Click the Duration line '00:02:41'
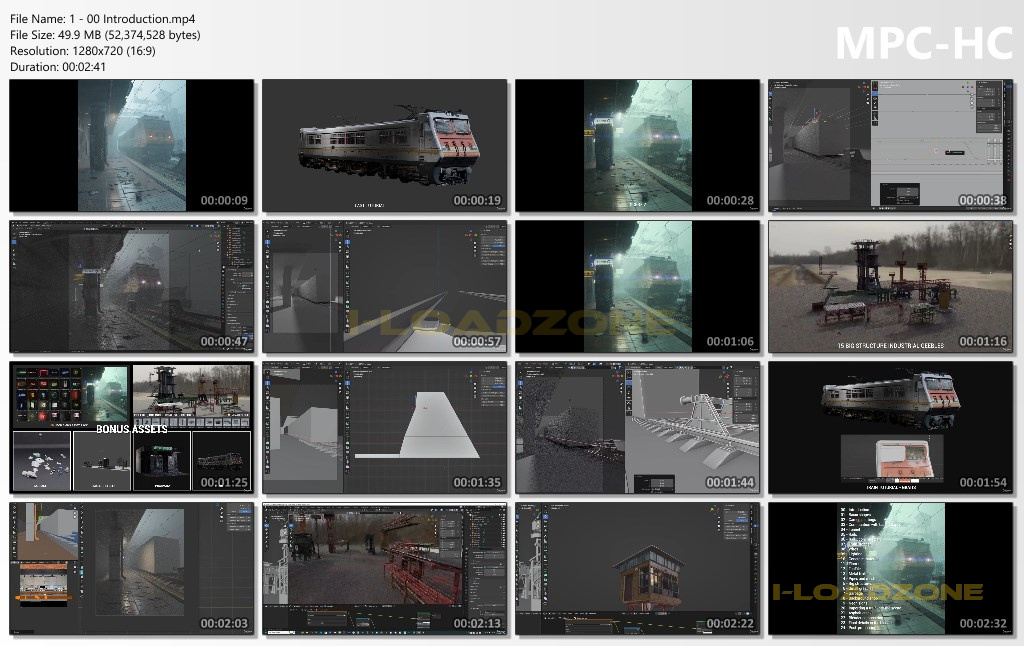Screen dimensions: 1024x646 pos(57,67)
